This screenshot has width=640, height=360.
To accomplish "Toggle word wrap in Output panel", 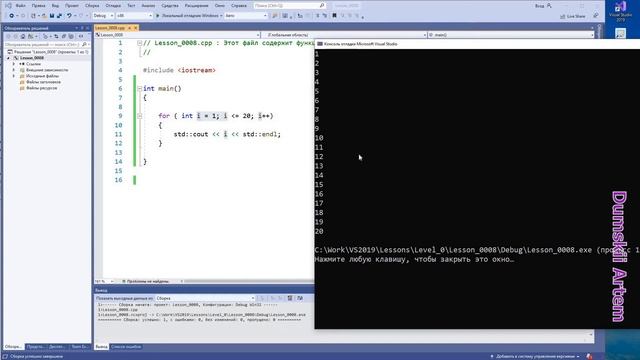I will tap(300, 298).
